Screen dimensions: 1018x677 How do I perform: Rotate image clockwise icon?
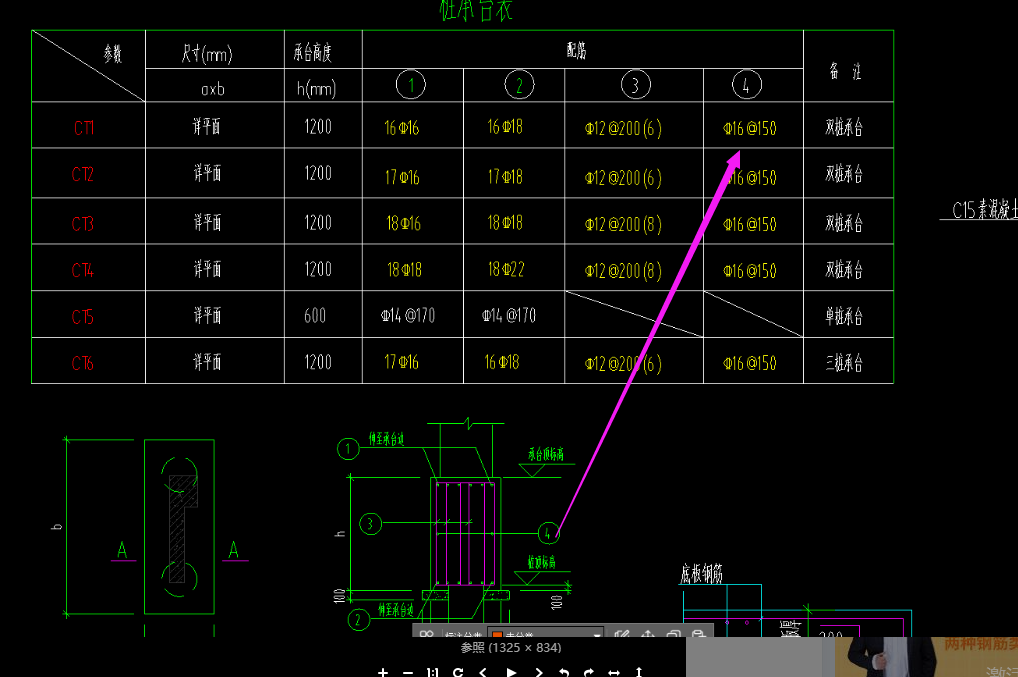588,672
